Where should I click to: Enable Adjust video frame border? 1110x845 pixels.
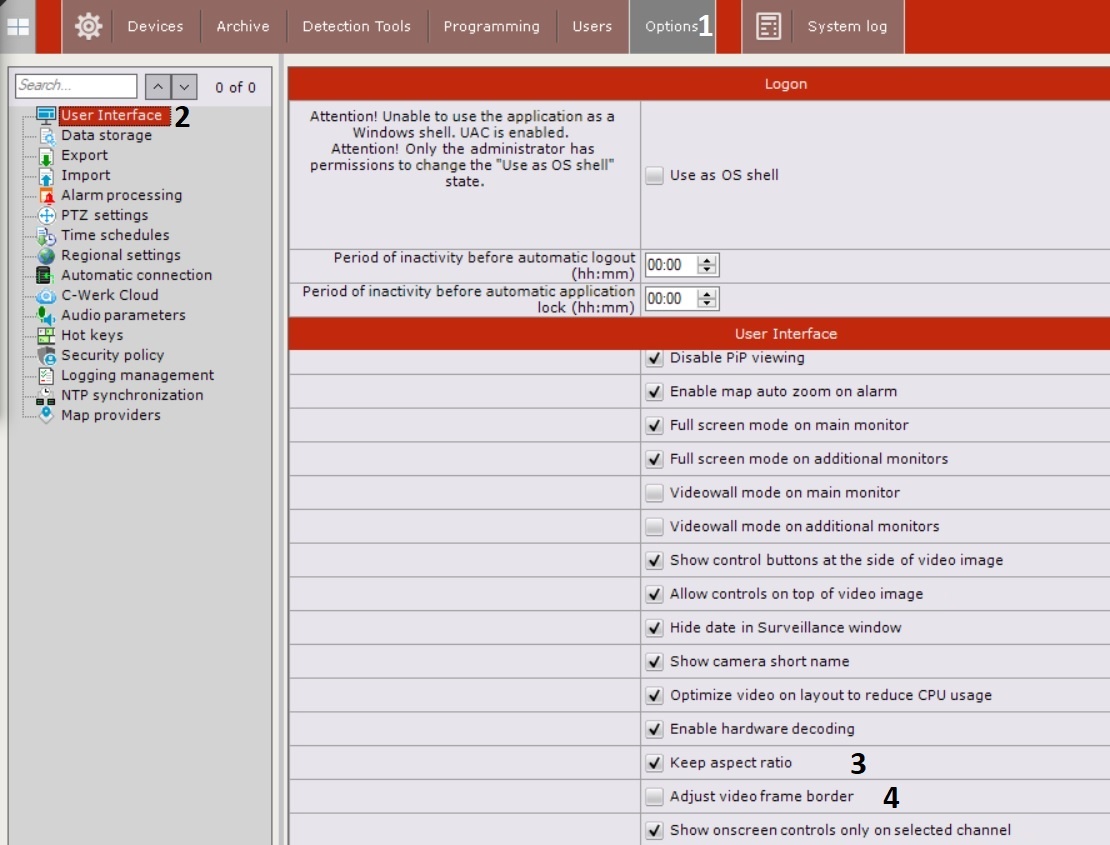click(654, 797)
